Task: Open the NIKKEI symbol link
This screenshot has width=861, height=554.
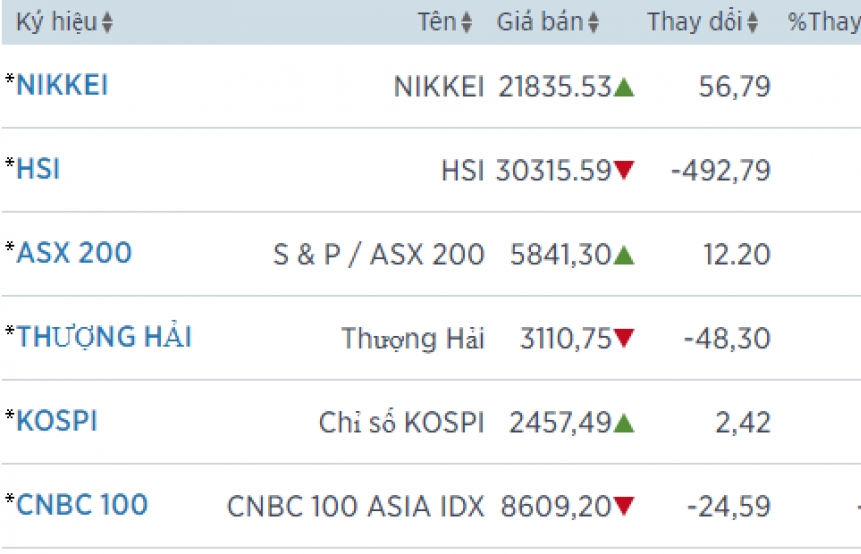Action: [62, 86]
